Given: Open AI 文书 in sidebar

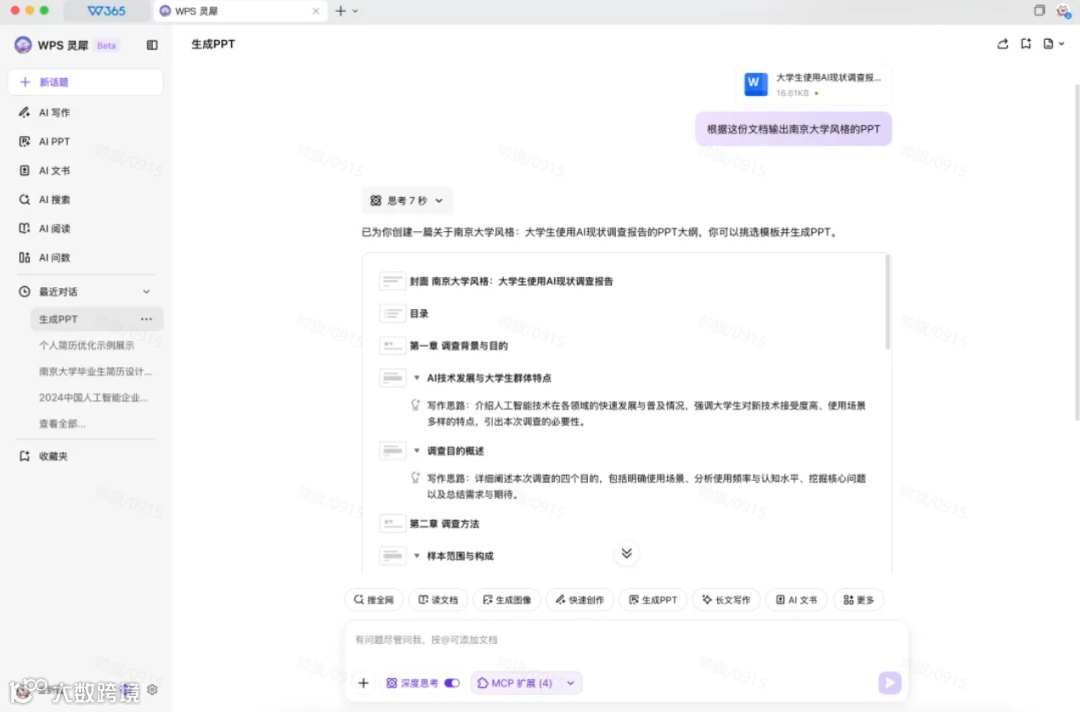Looking at the screenshot, I should coord(54,170).
